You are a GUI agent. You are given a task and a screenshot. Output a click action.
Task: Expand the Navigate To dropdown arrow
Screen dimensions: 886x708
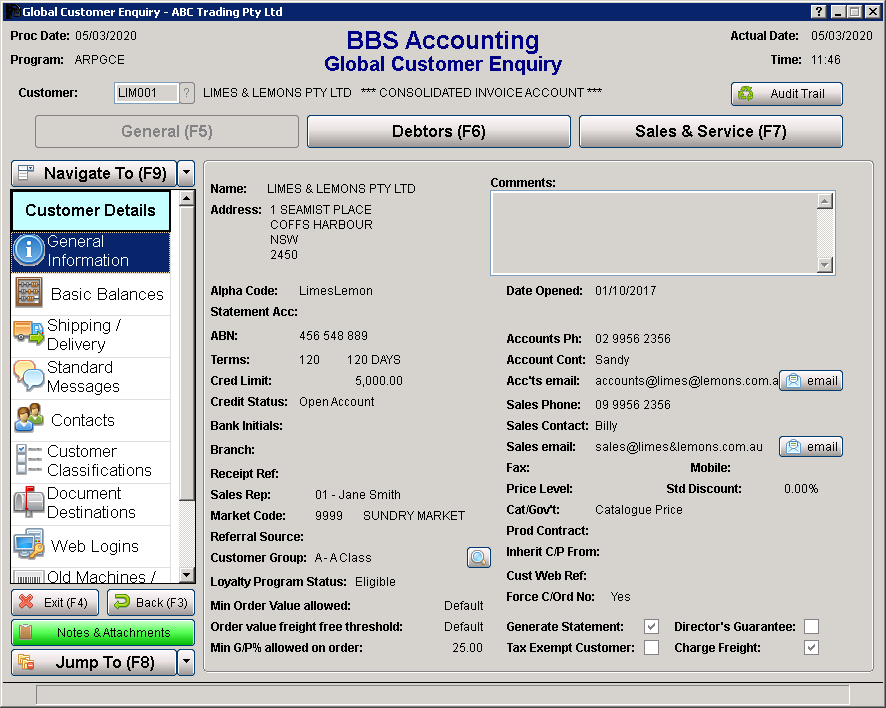coord(186,173)
